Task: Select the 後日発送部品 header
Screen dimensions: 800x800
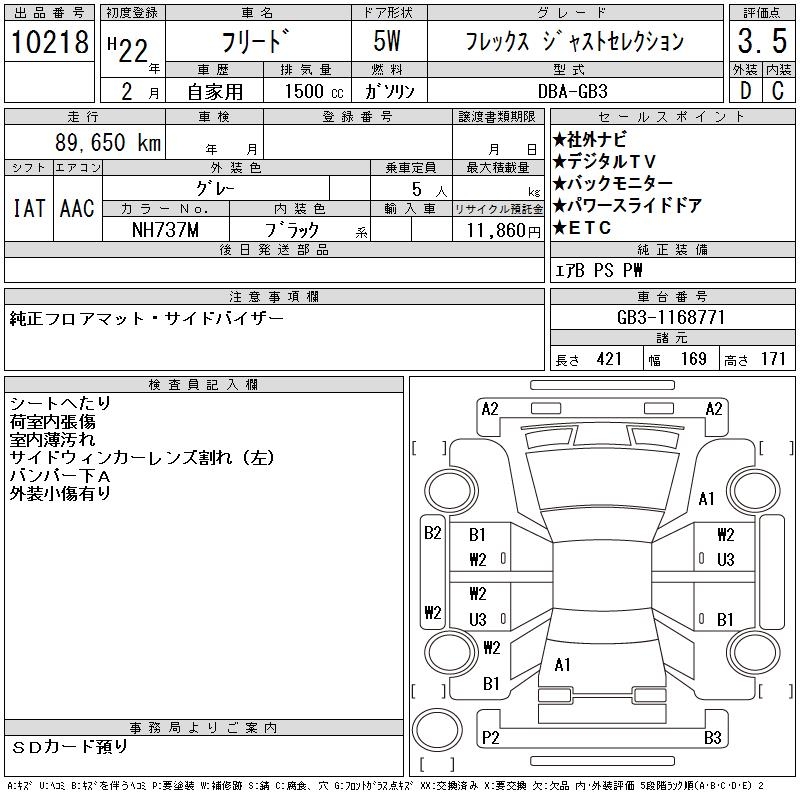Action: (x=274, y=250)
